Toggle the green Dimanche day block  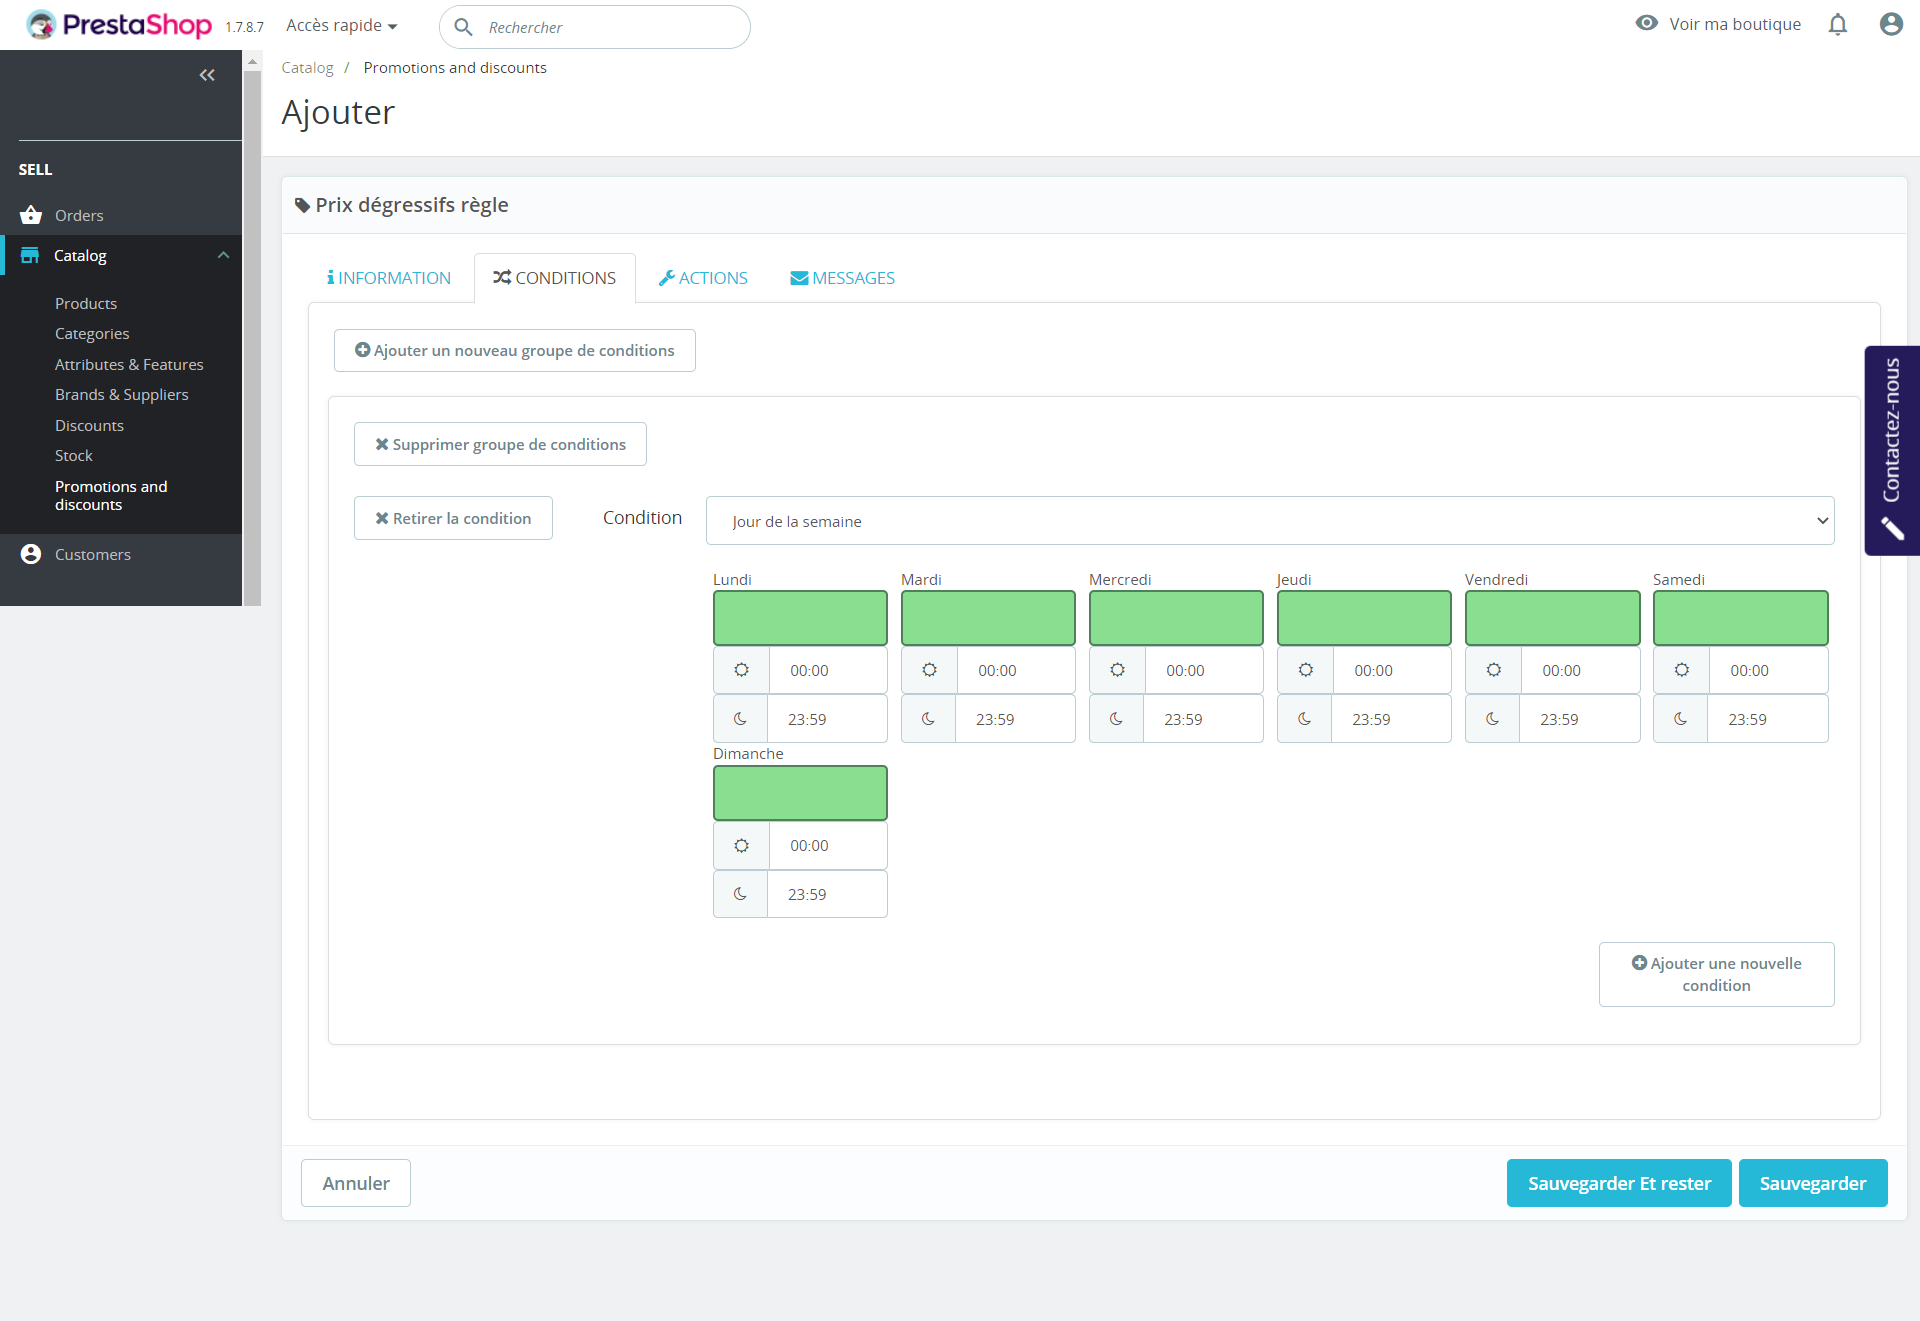coord(800,793)
